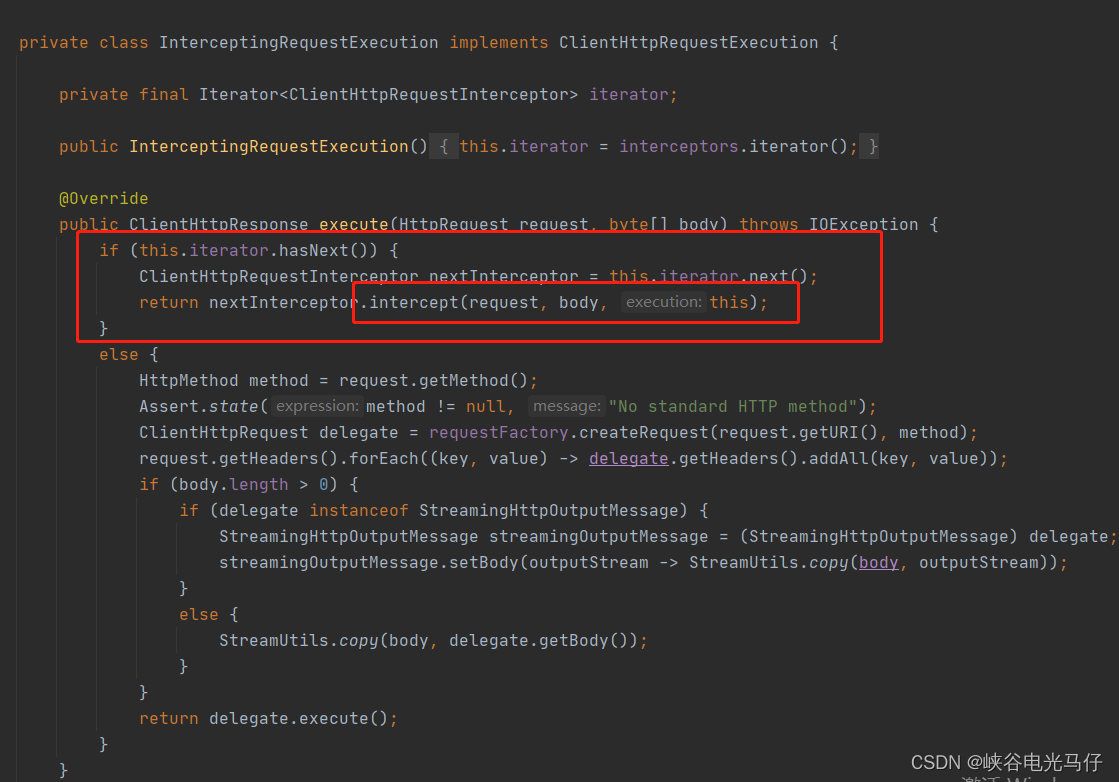Click the underlined "delegate" identifier link
The image size is (1119, 782).
point(628,458)
